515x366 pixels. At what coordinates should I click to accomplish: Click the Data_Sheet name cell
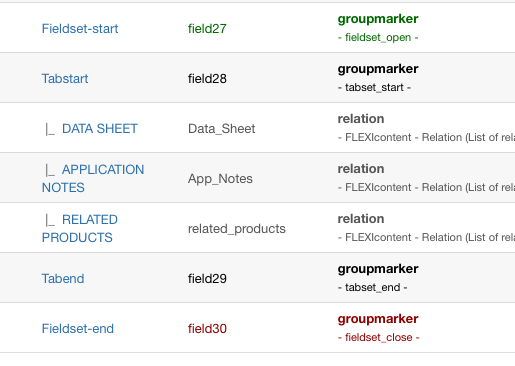point(221,129)
